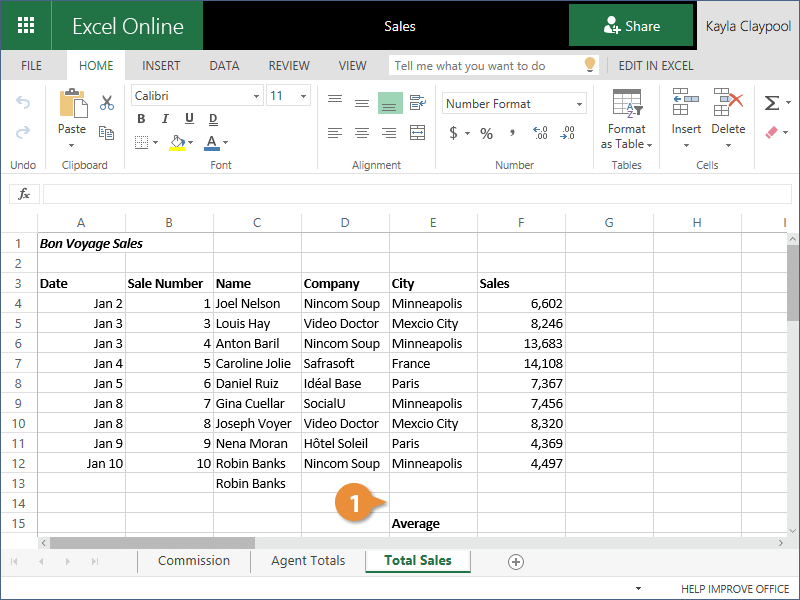Click the Merge cells icon

[418, 133]
